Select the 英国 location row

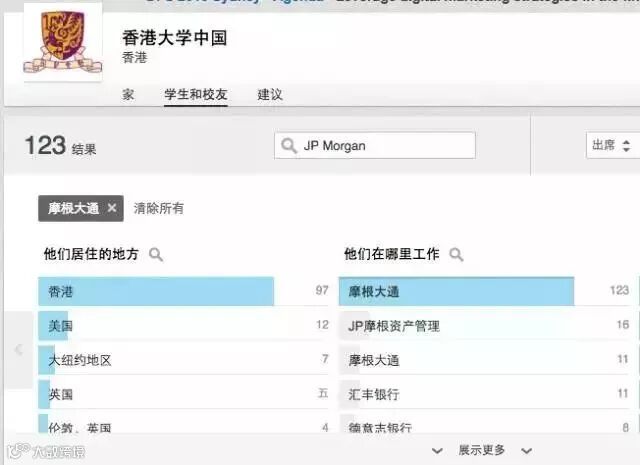click(x=184, y=394)
